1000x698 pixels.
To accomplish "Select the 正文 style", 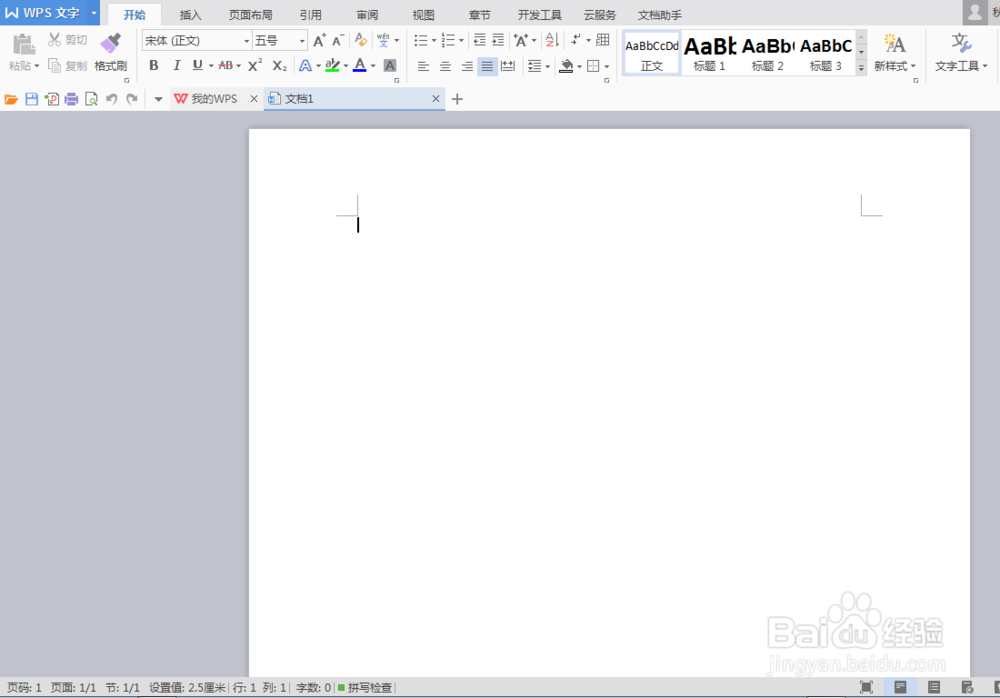I will (652, 54).
